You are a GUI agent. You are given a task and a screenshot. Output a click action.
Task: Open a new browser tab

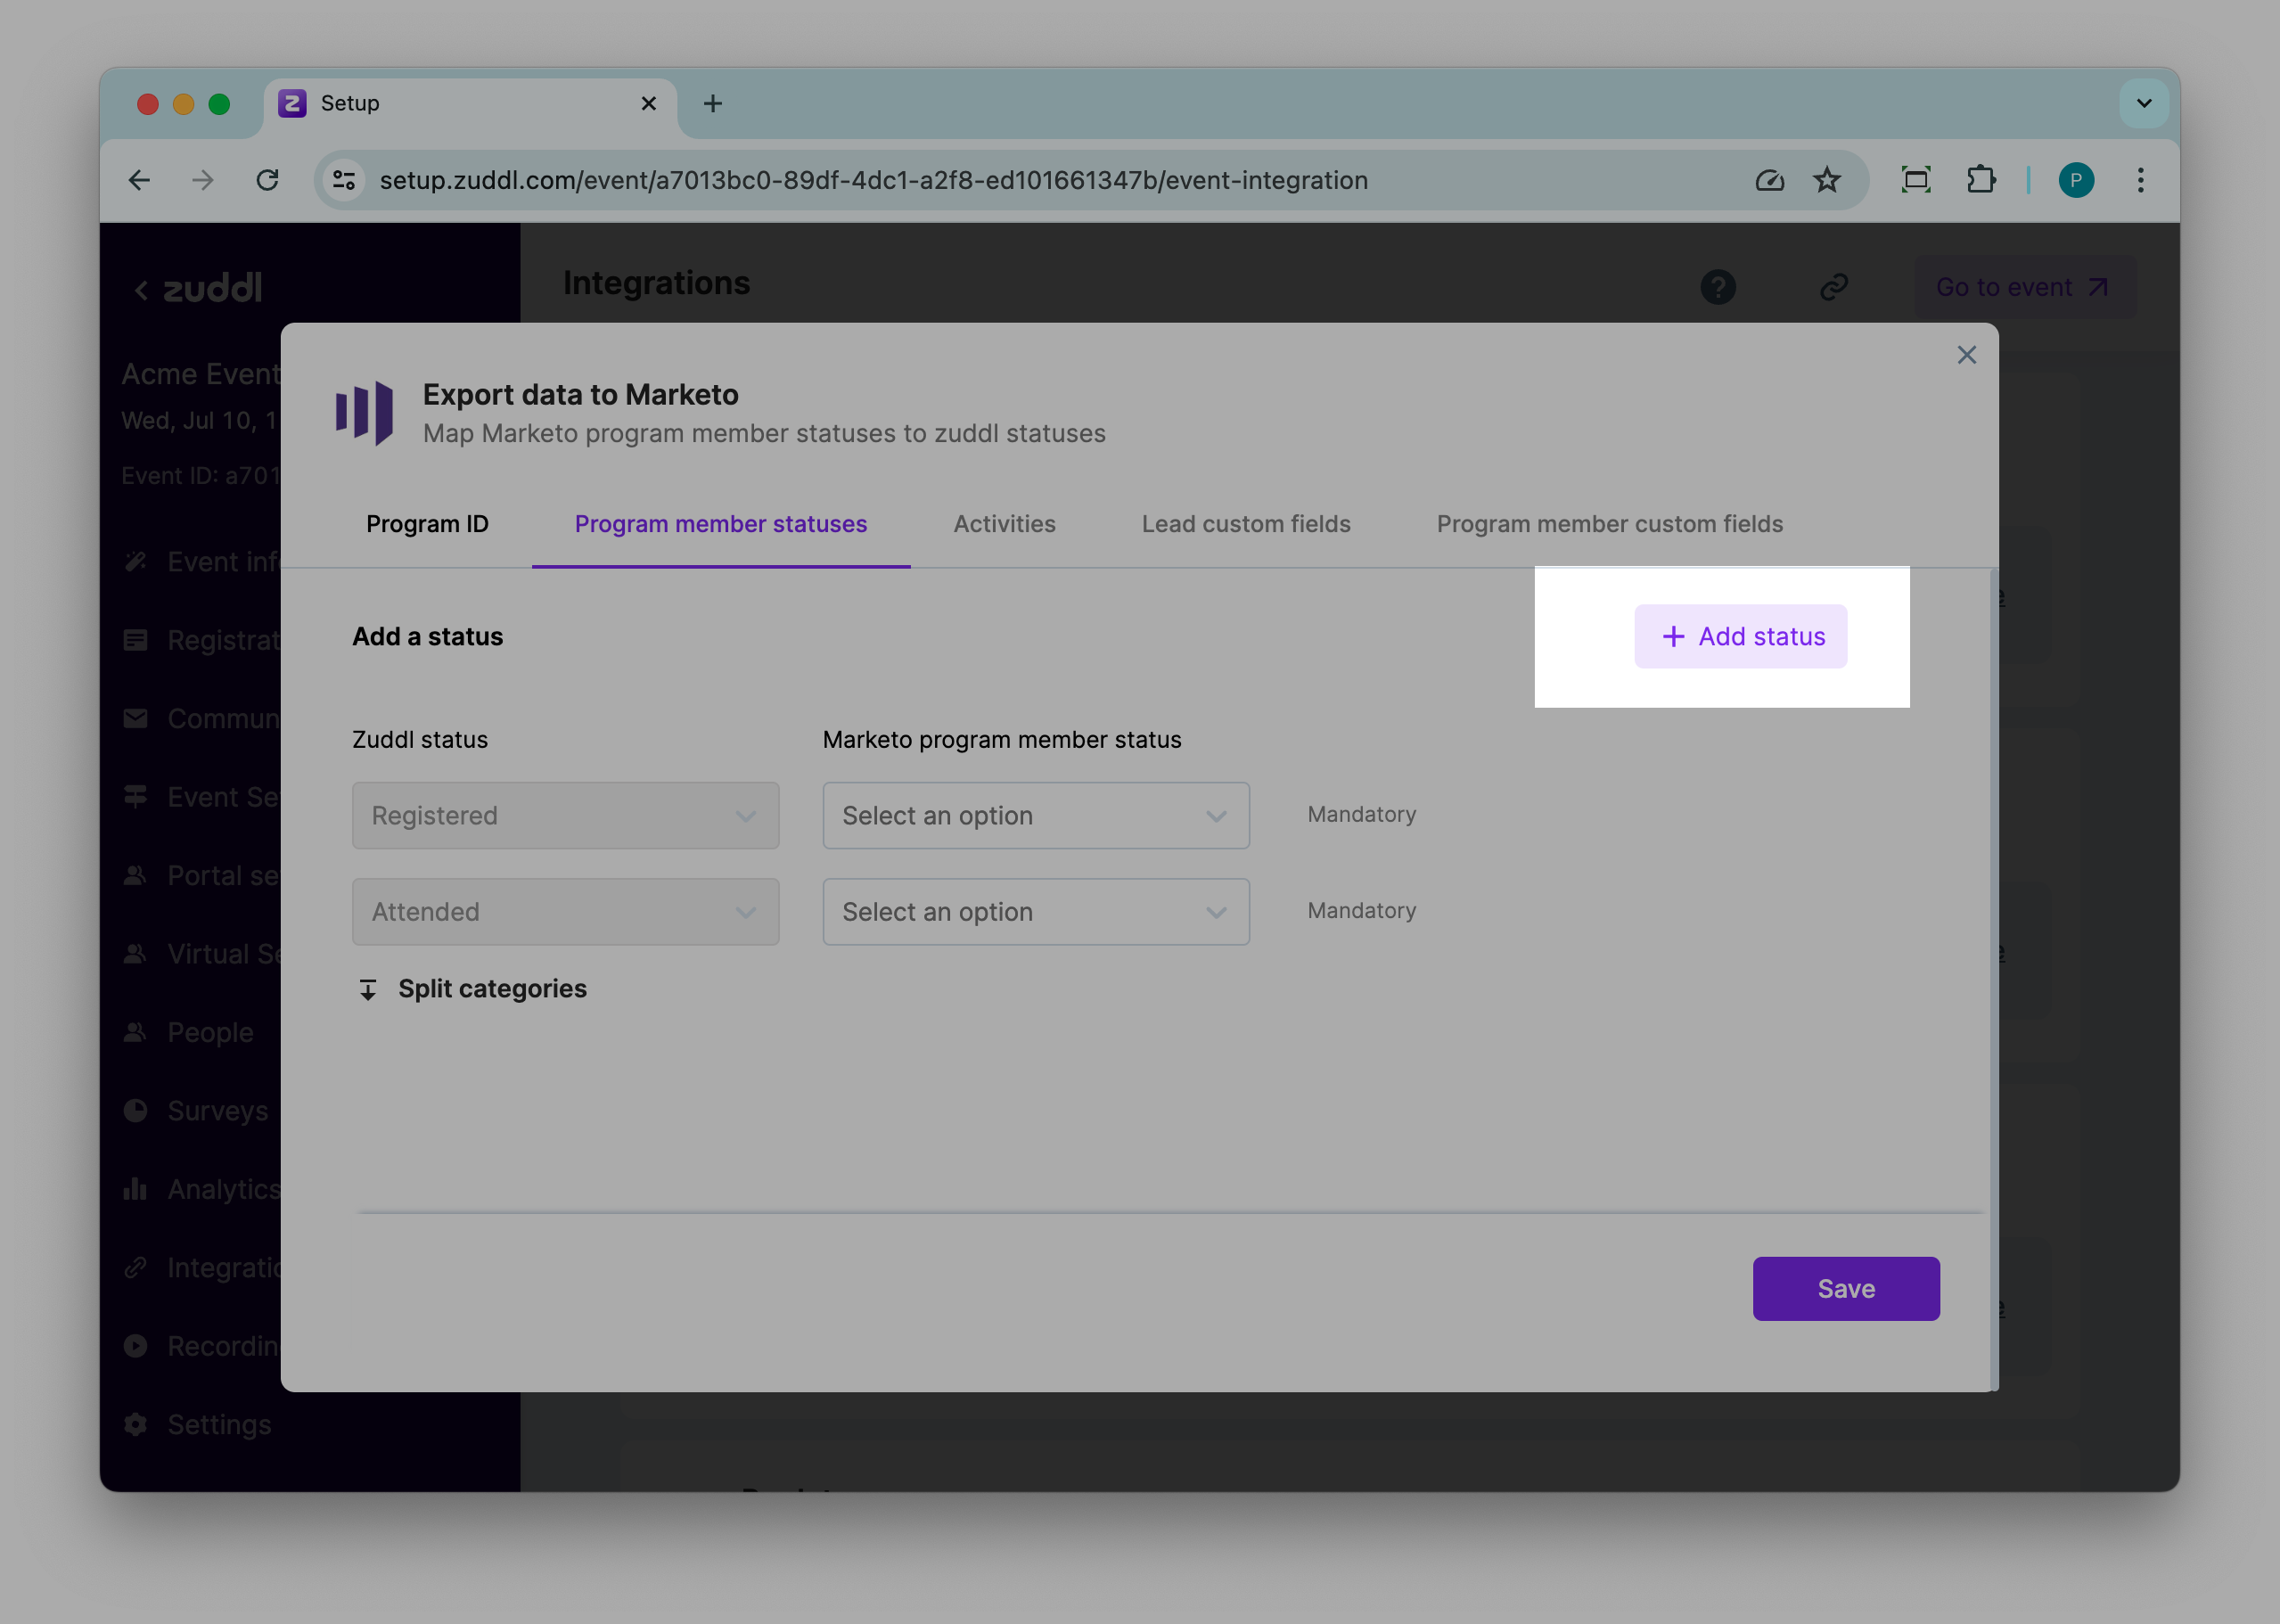(712, 103)
